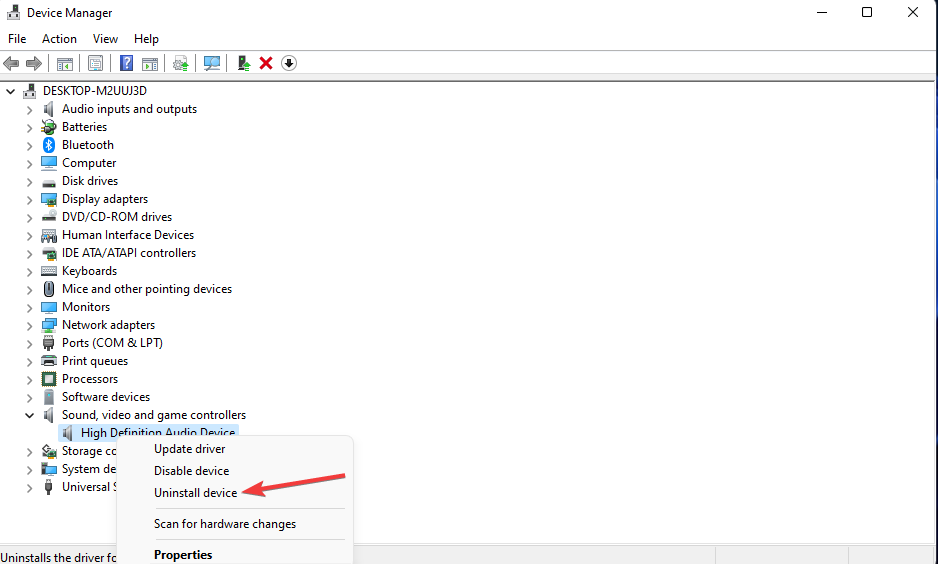The height and width of the screenshot is (564, 938).
Task: Click the Keyboards category icon
Action: click(48, 271)
